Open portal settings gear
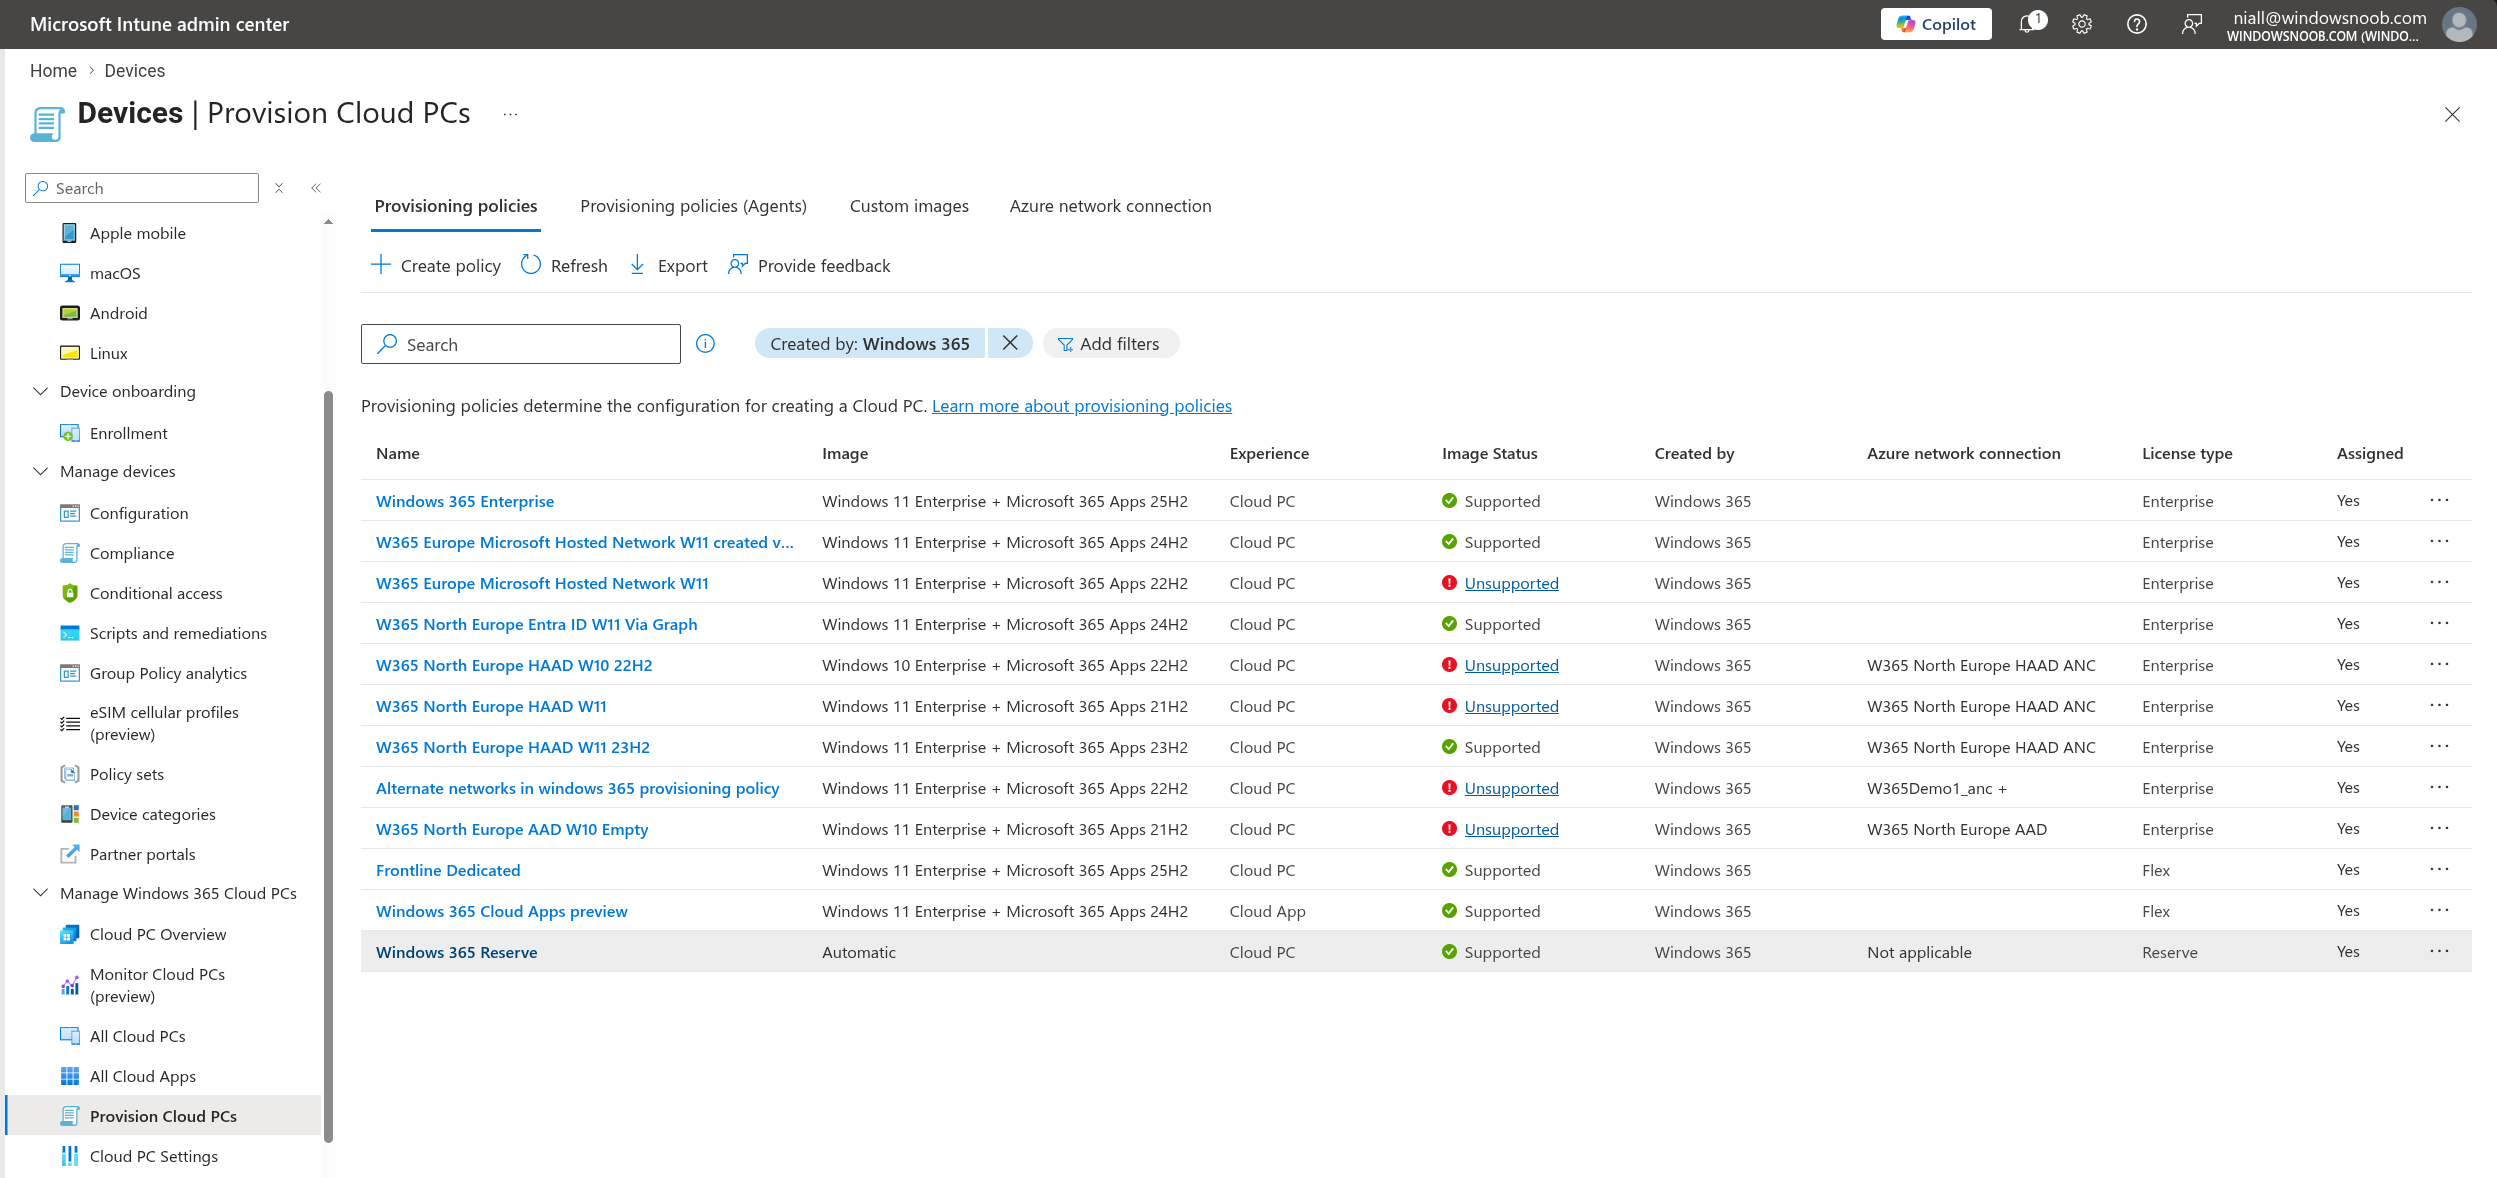The width and height of the screenshot is (2497, 1178). coord(2082,24)
